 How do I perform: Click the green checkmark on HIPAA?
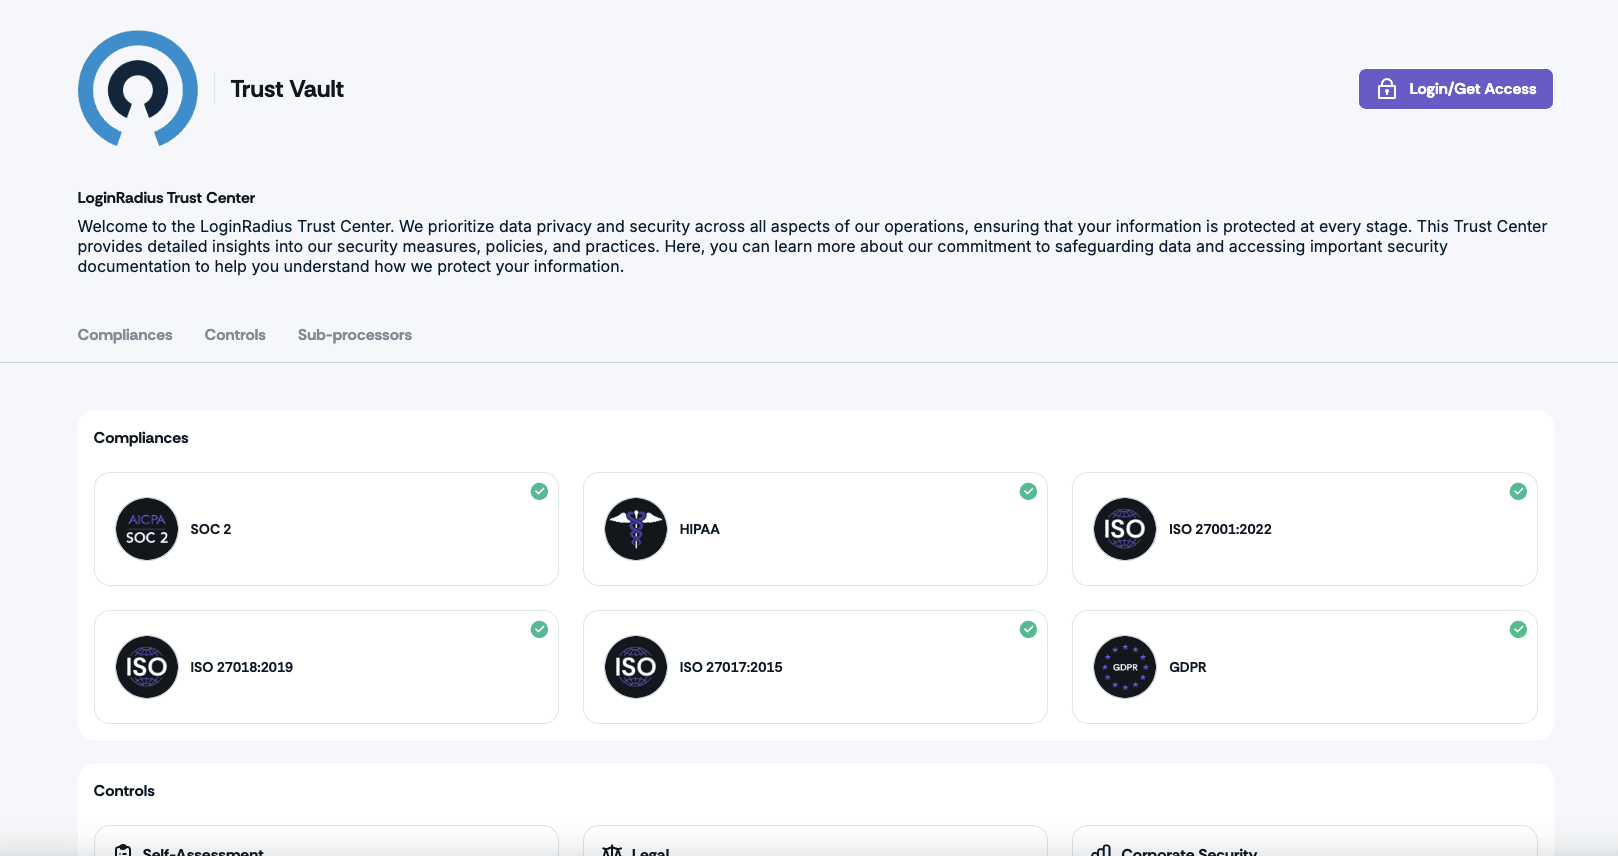pyautogui.click(x=1028, y=491)
